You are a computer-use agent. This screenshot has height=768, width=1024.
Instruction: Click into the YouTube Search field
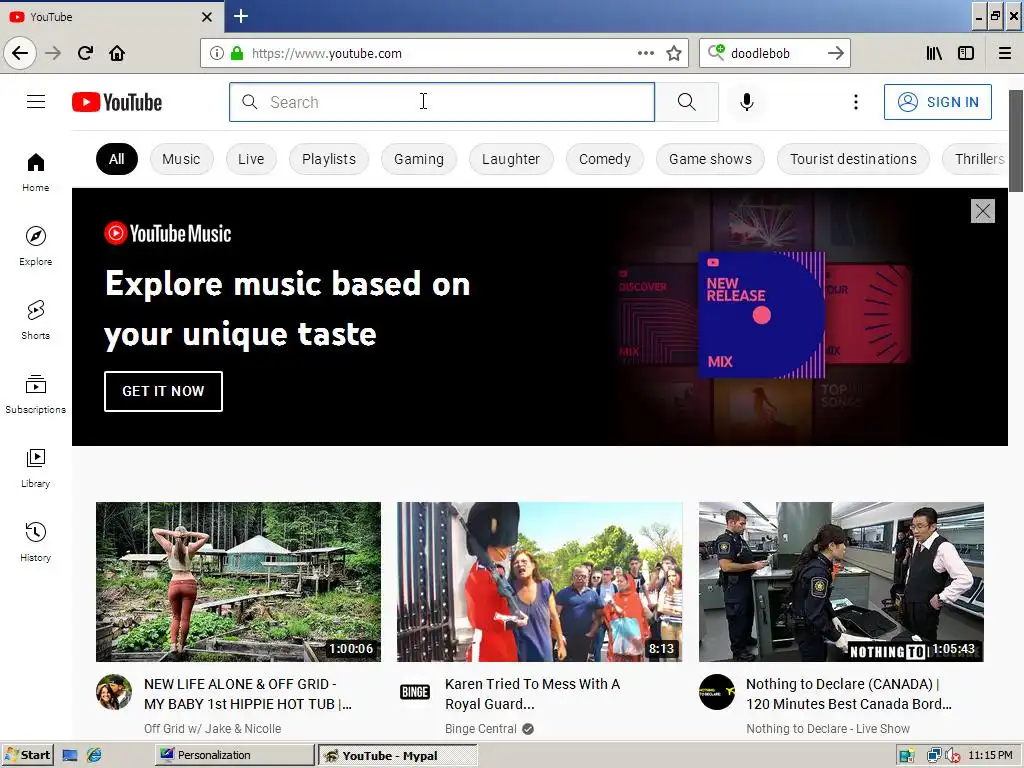[441, 102]
